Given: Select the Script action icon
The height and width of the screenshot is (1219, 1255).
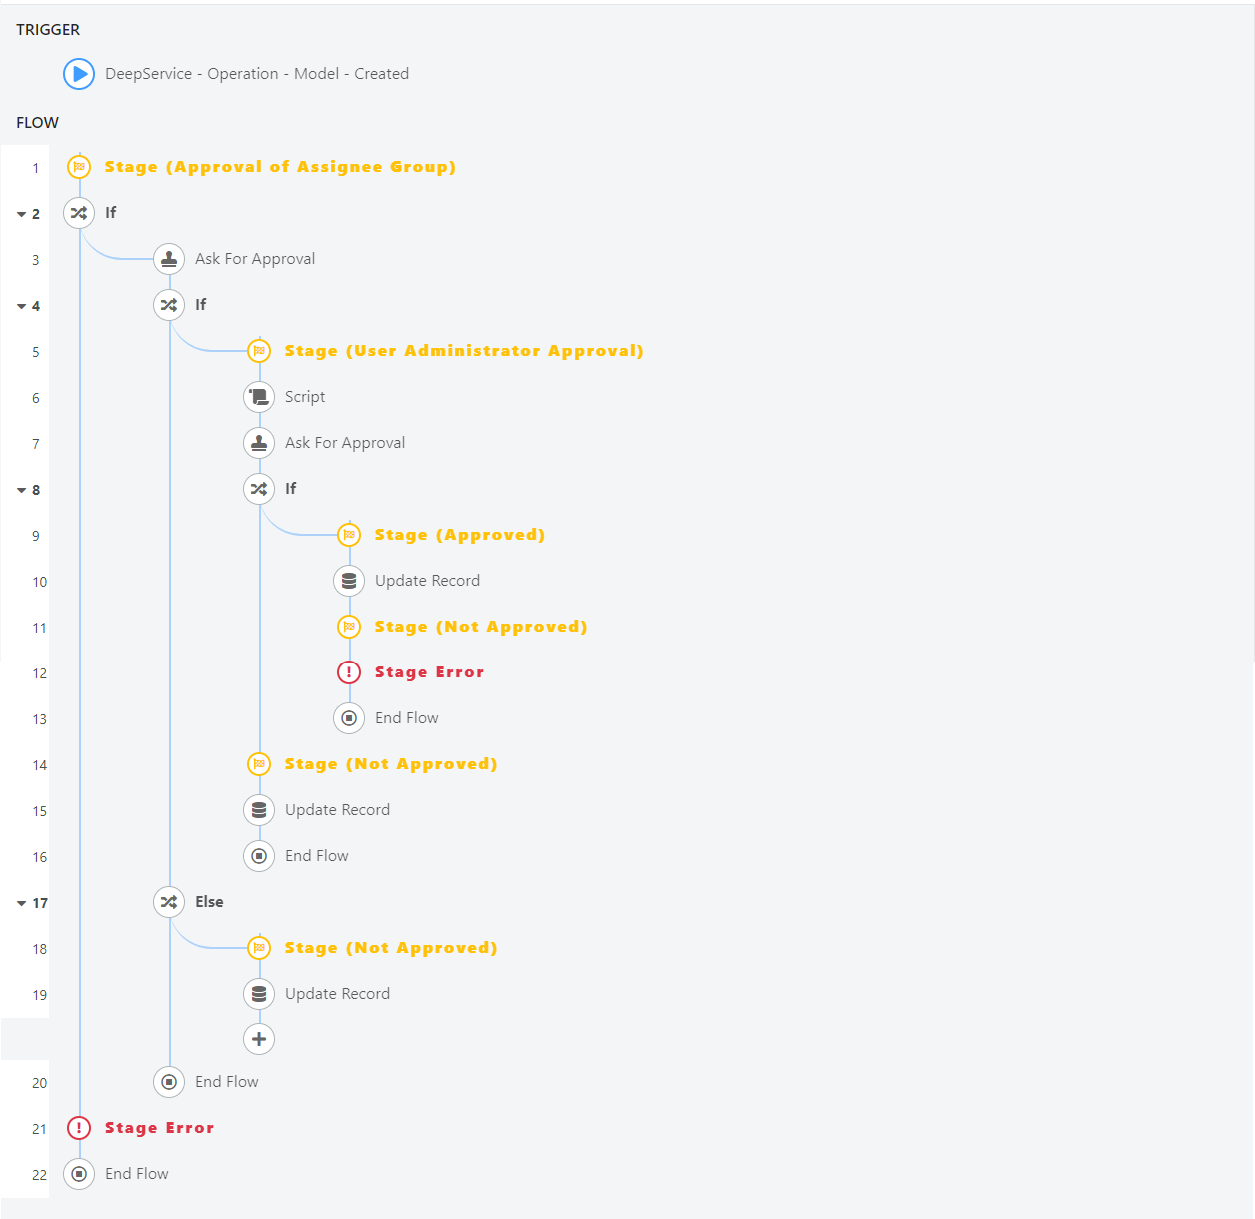Looking at the screenshot, I should coord(259,397).
